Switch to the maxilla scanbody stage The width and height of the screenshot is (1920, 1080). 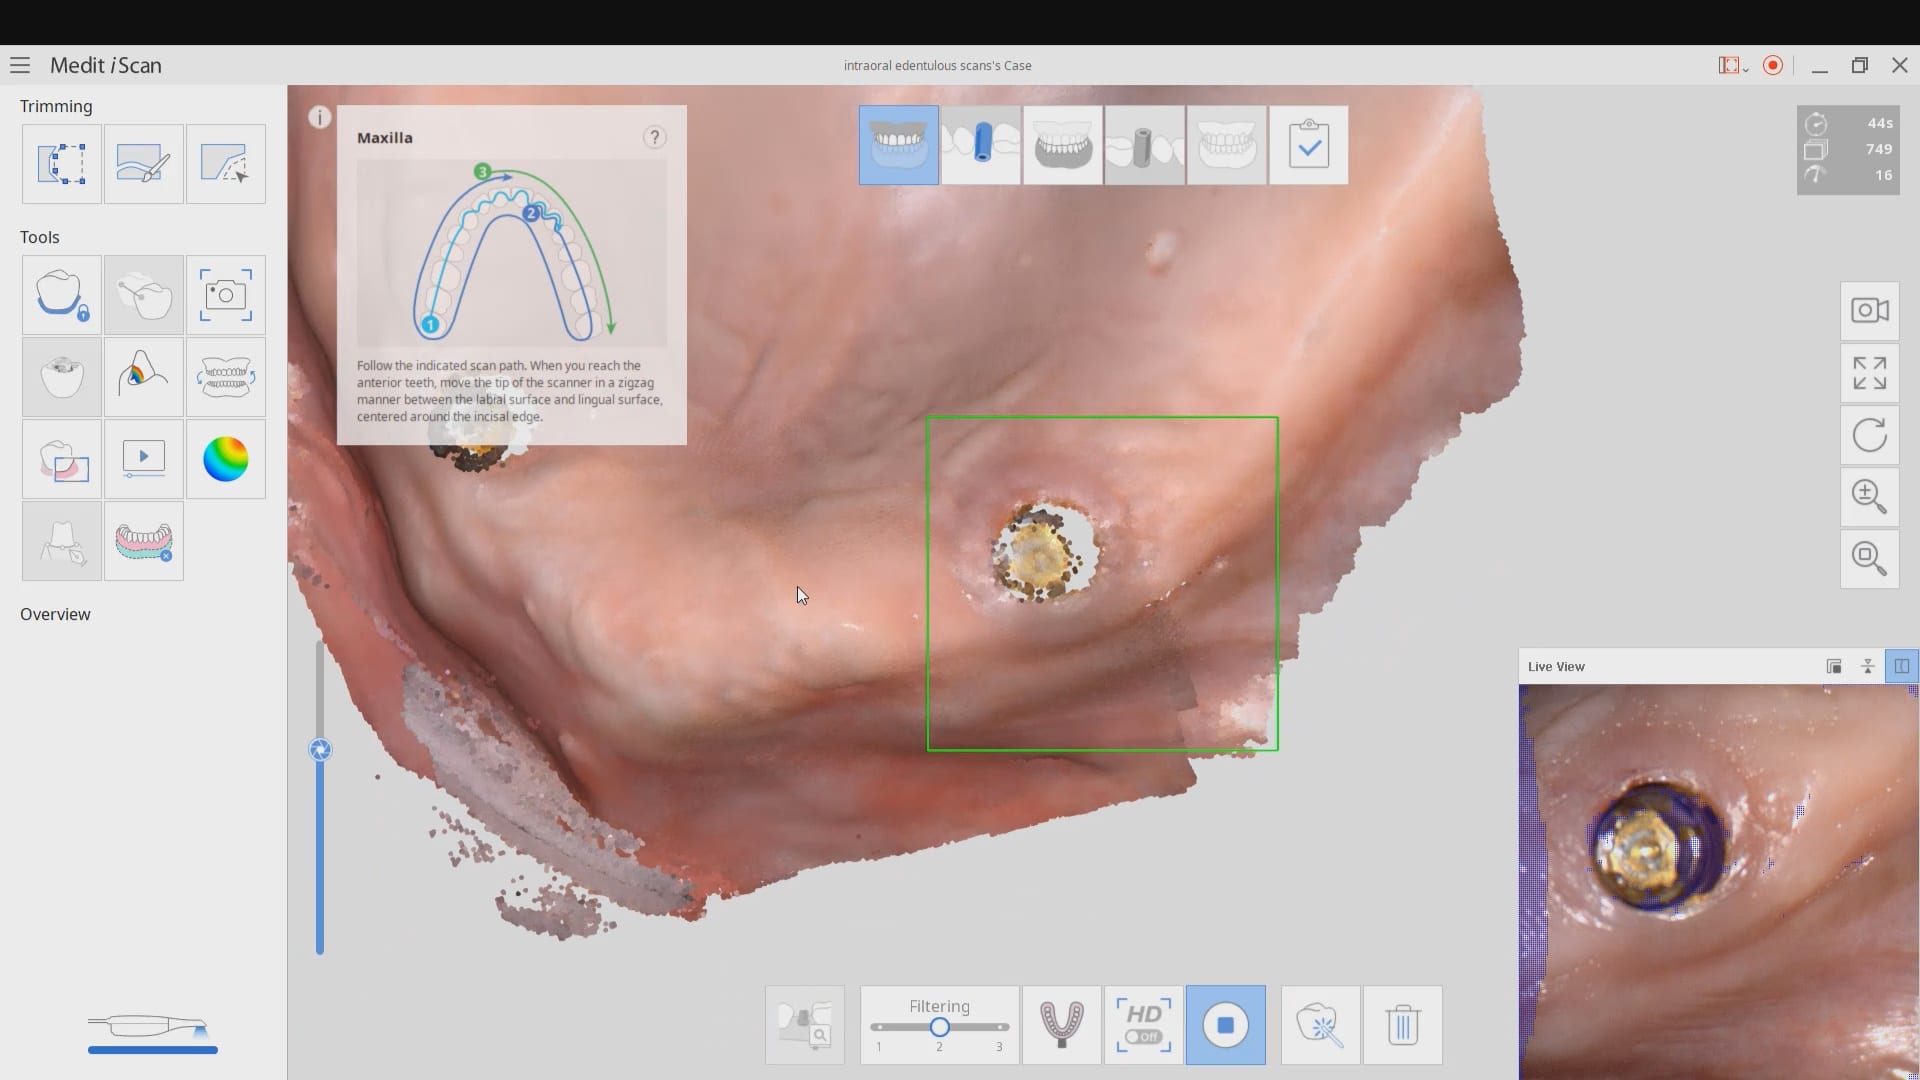(981, 145)
